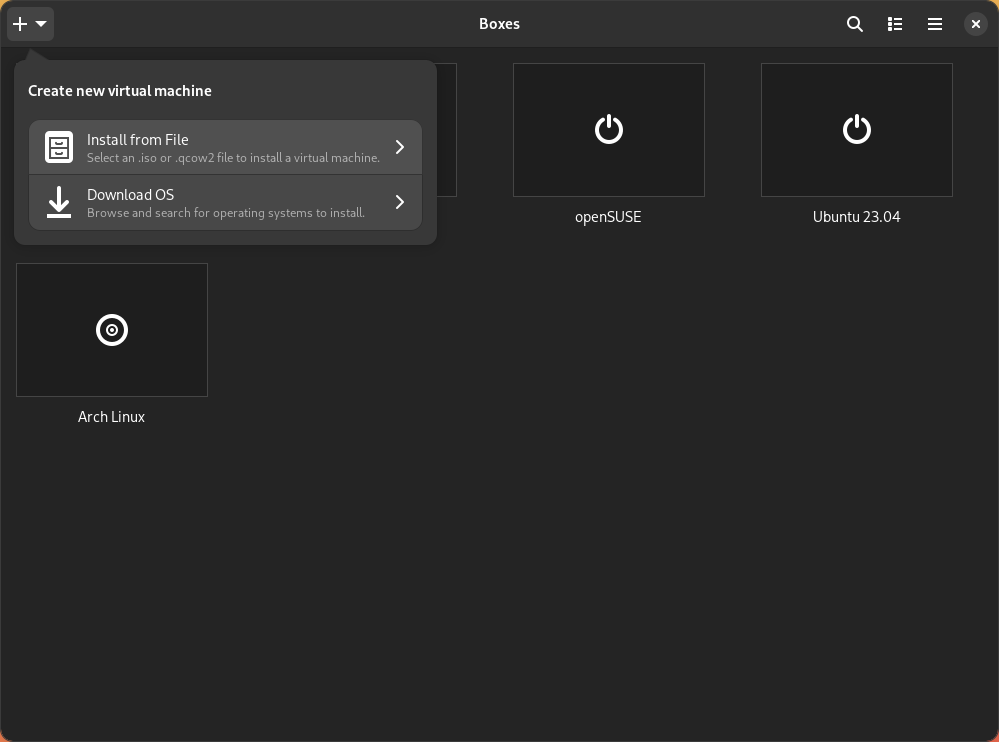This screenshot has height=742, width=999.
Task: Click 'Browse and search for operating systems' description
Action: 226,213
